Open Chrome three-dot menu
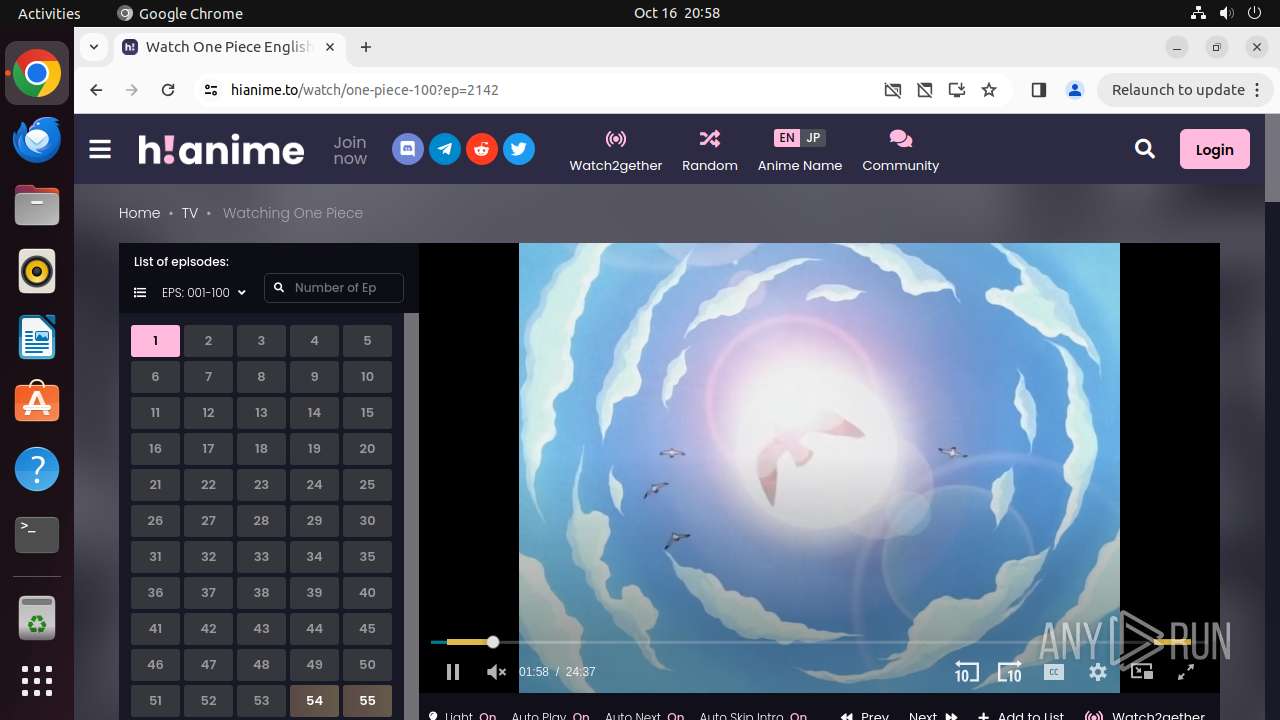The height and width of the screenshot is (720, 1280). point(1256,90)
